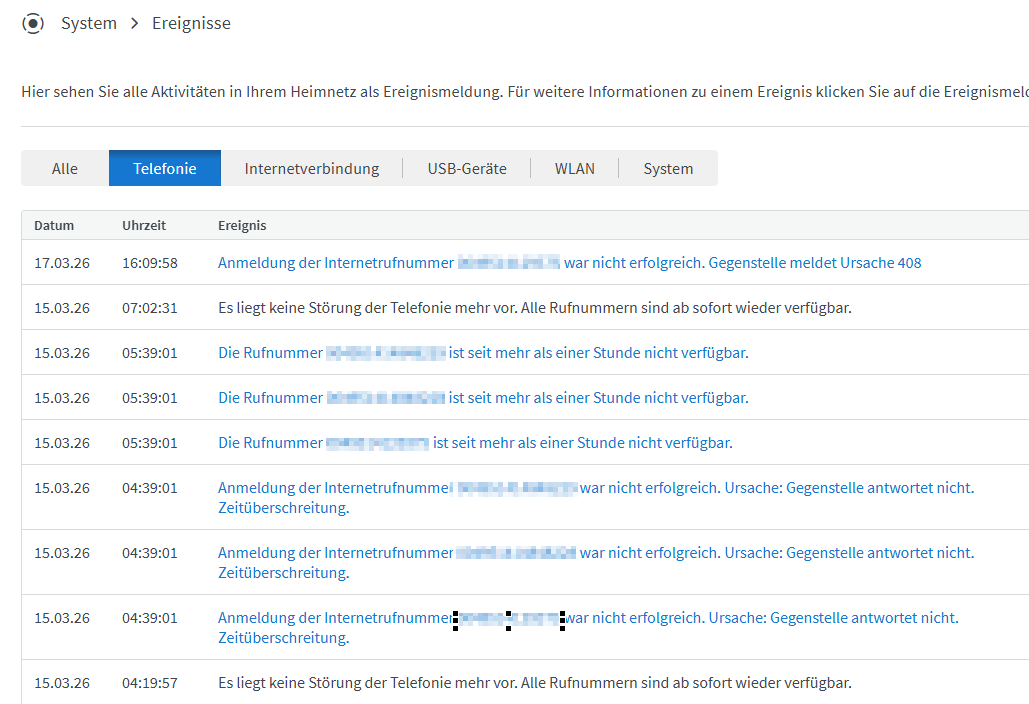Open the second 05:39:01 Rufnummer event link
Screen dimensions: 1029x704
[x=483, y=398]
